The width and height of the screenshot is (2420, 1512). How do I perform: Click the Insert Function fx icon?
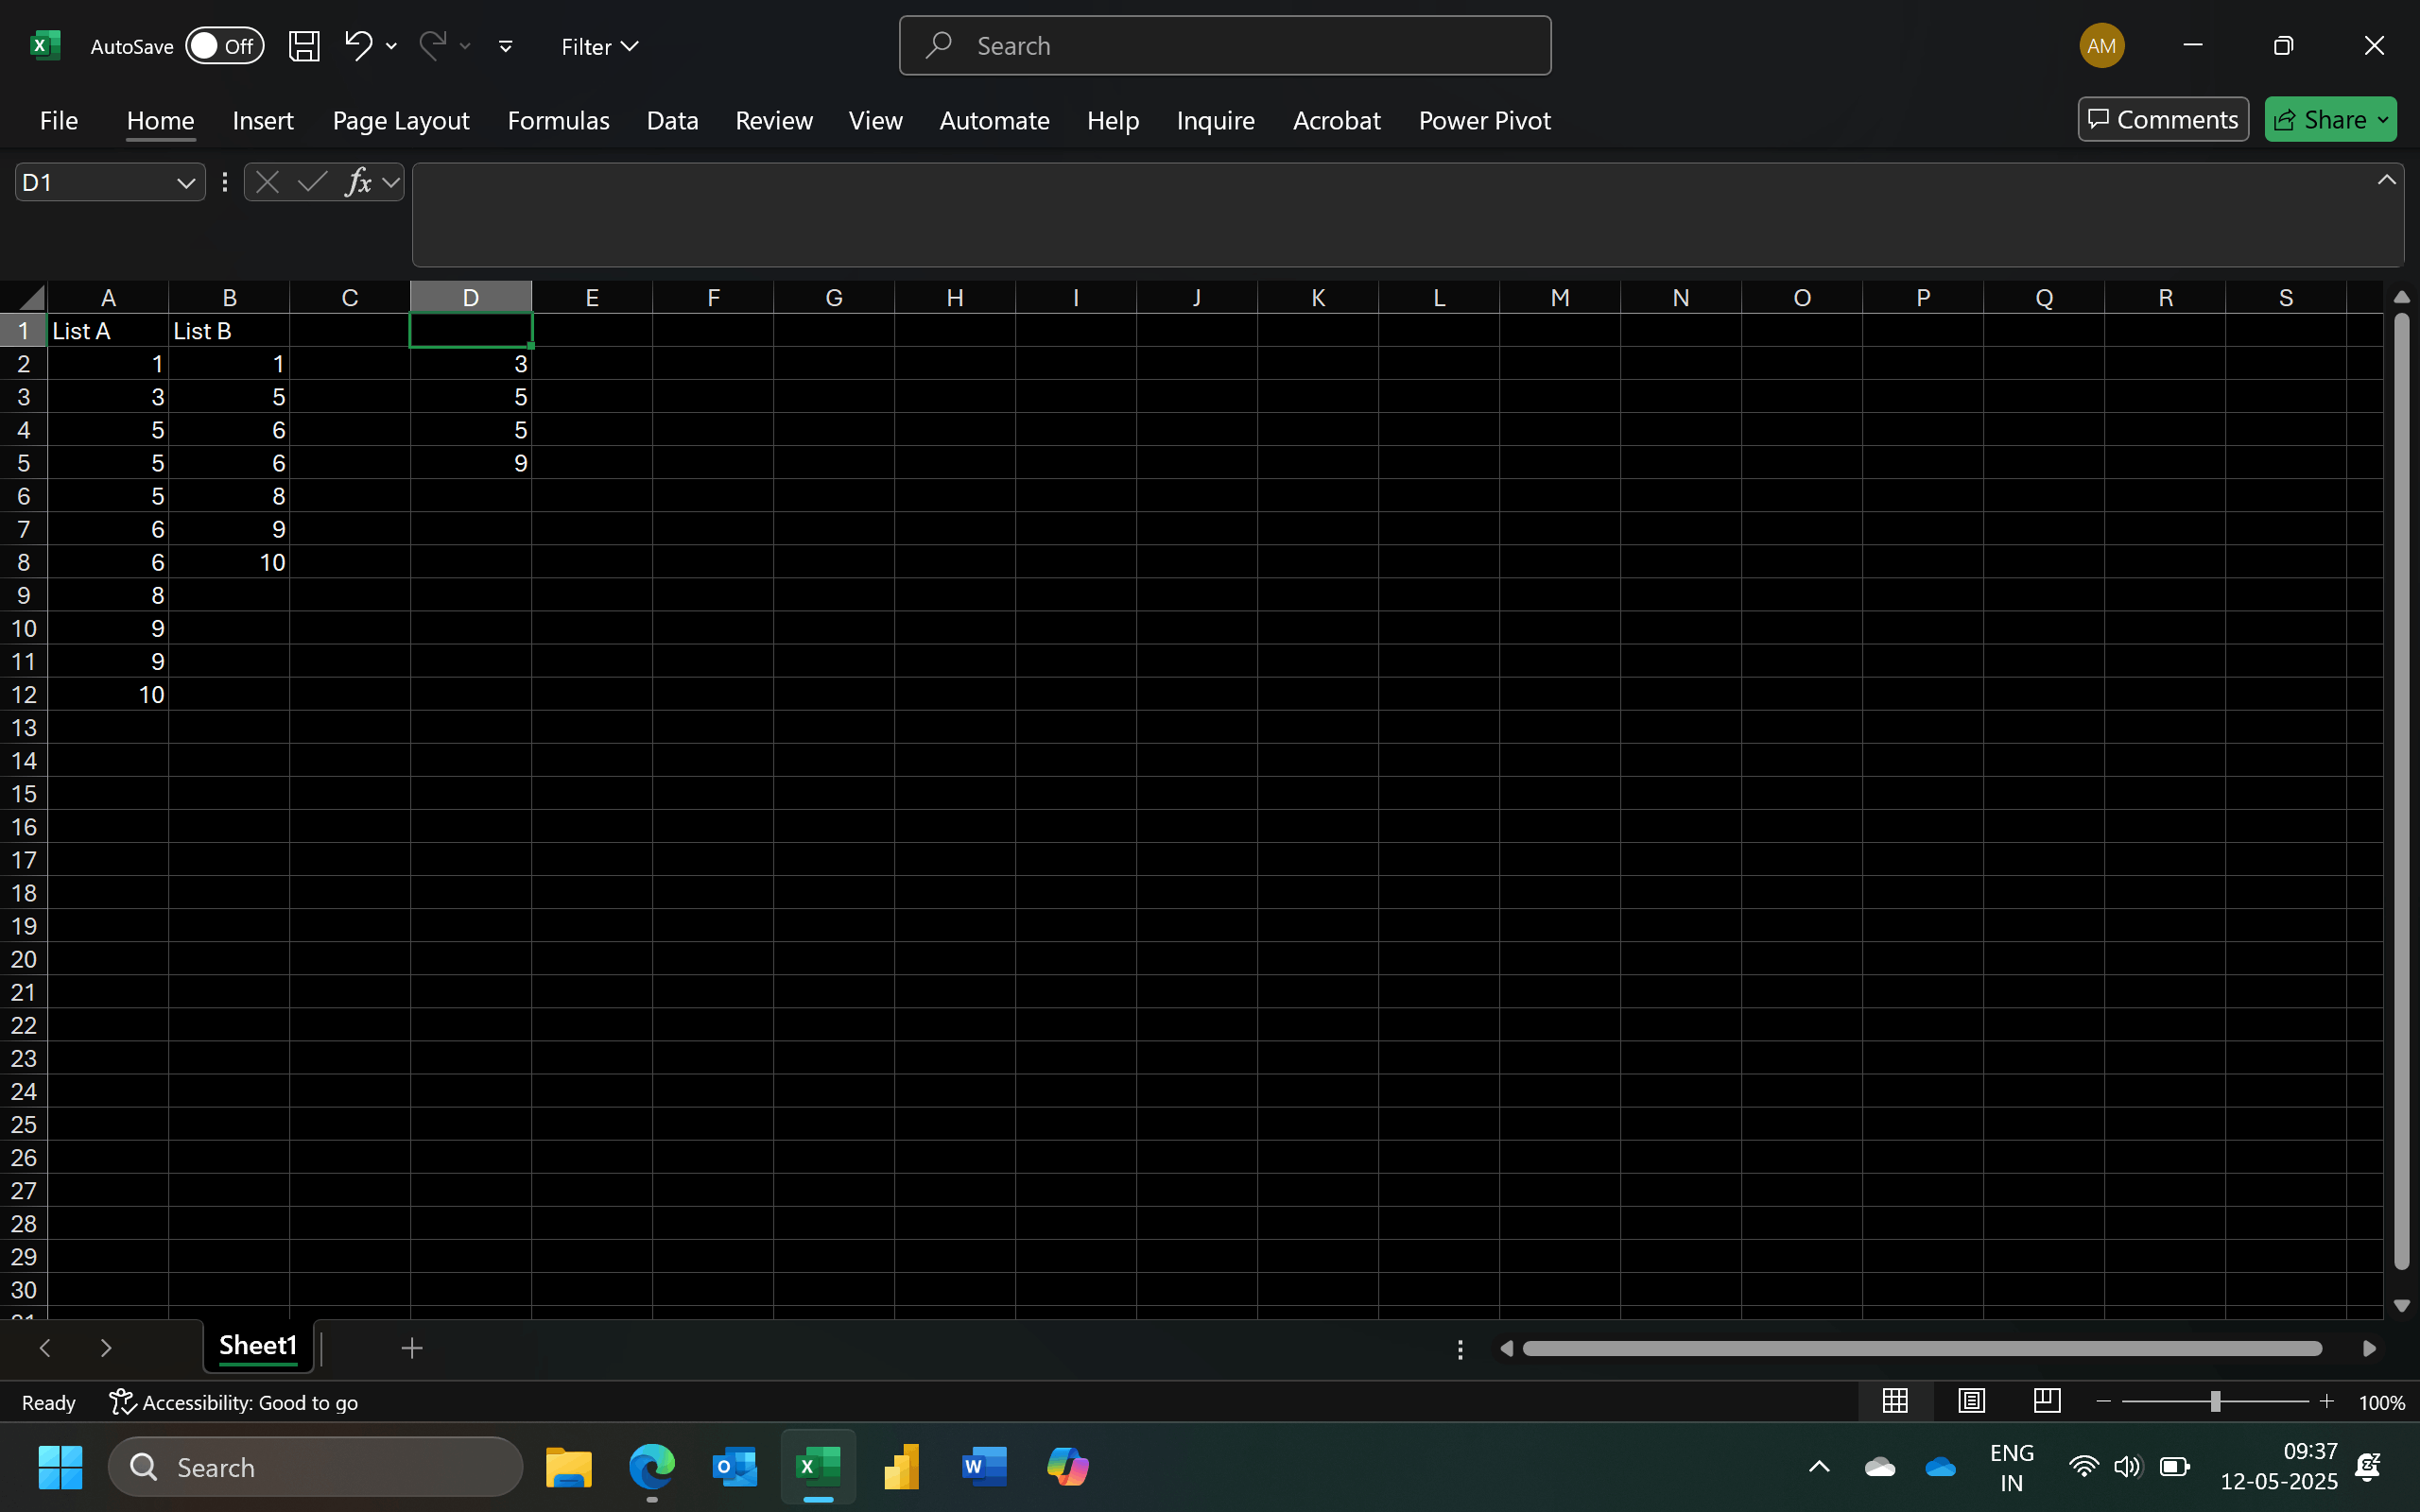point(358,182)
